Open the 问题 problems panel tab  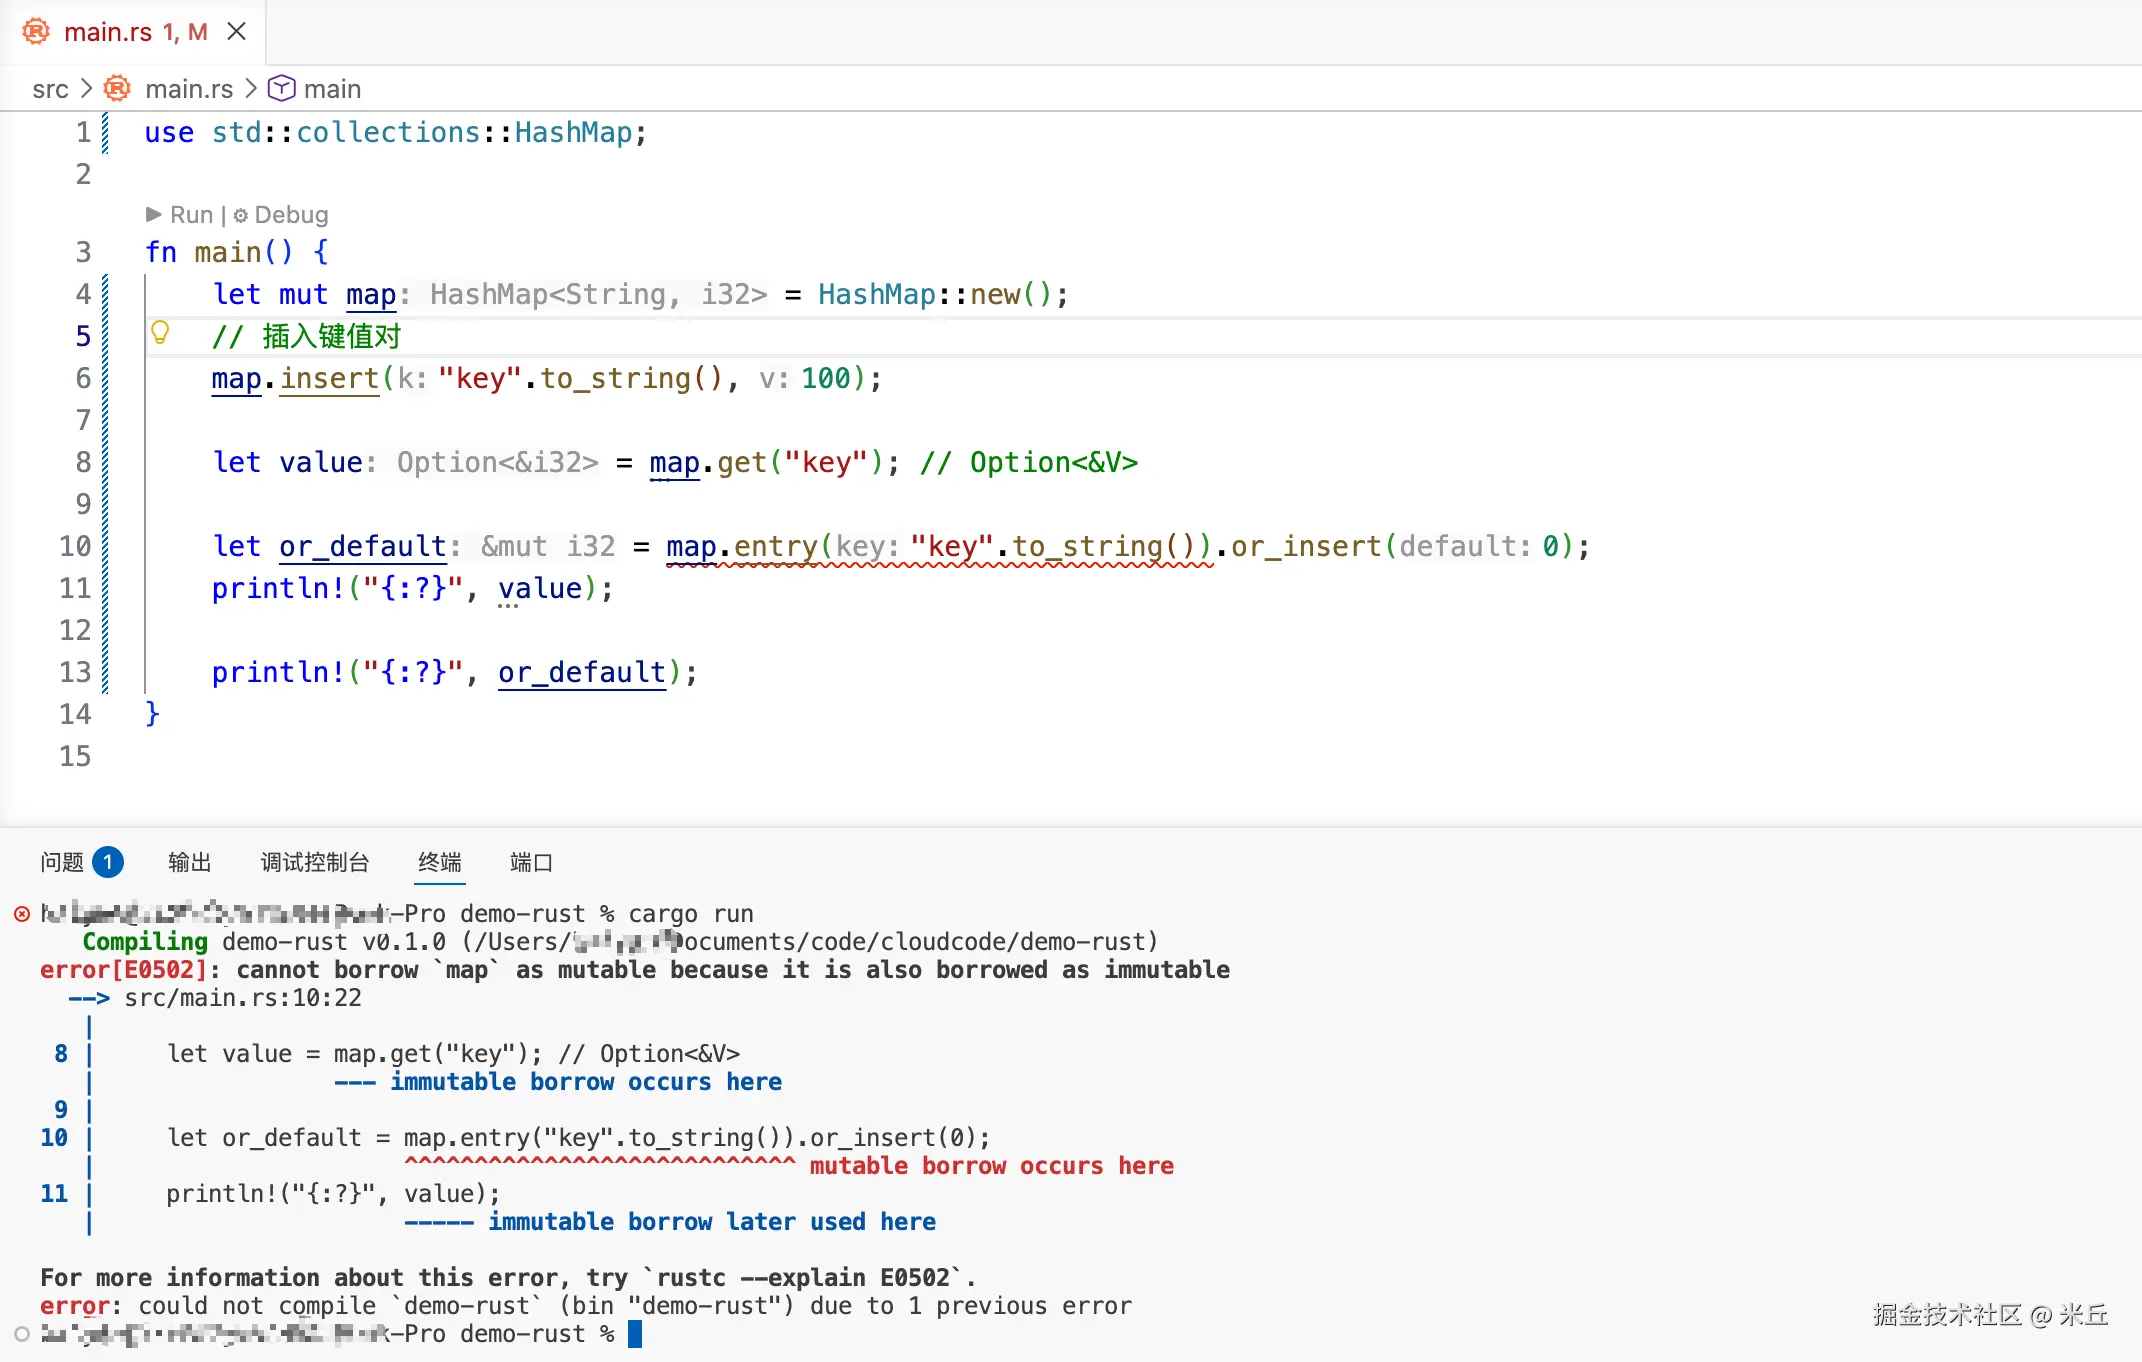coord(62,862)
